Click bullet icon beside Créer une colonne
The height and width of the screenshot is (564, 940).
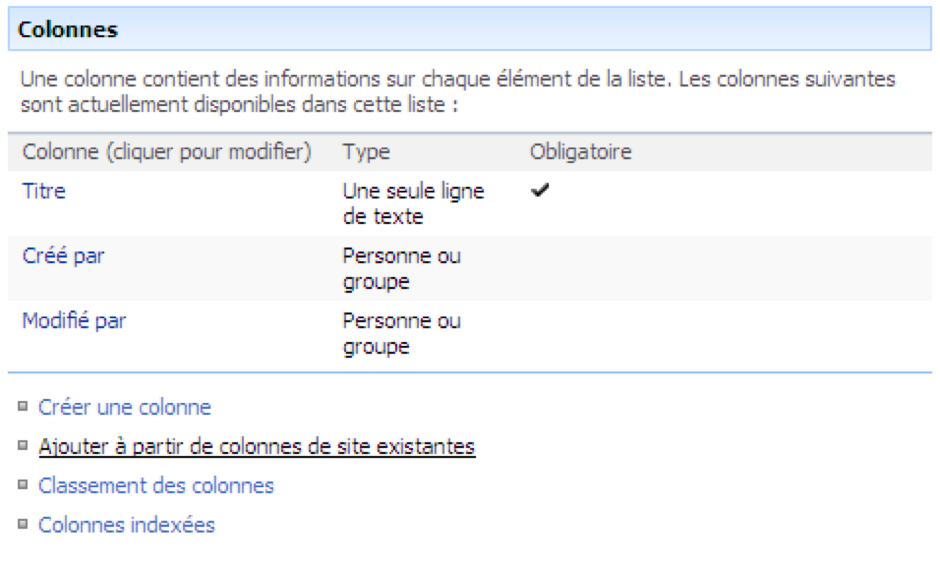coord(23,406)
